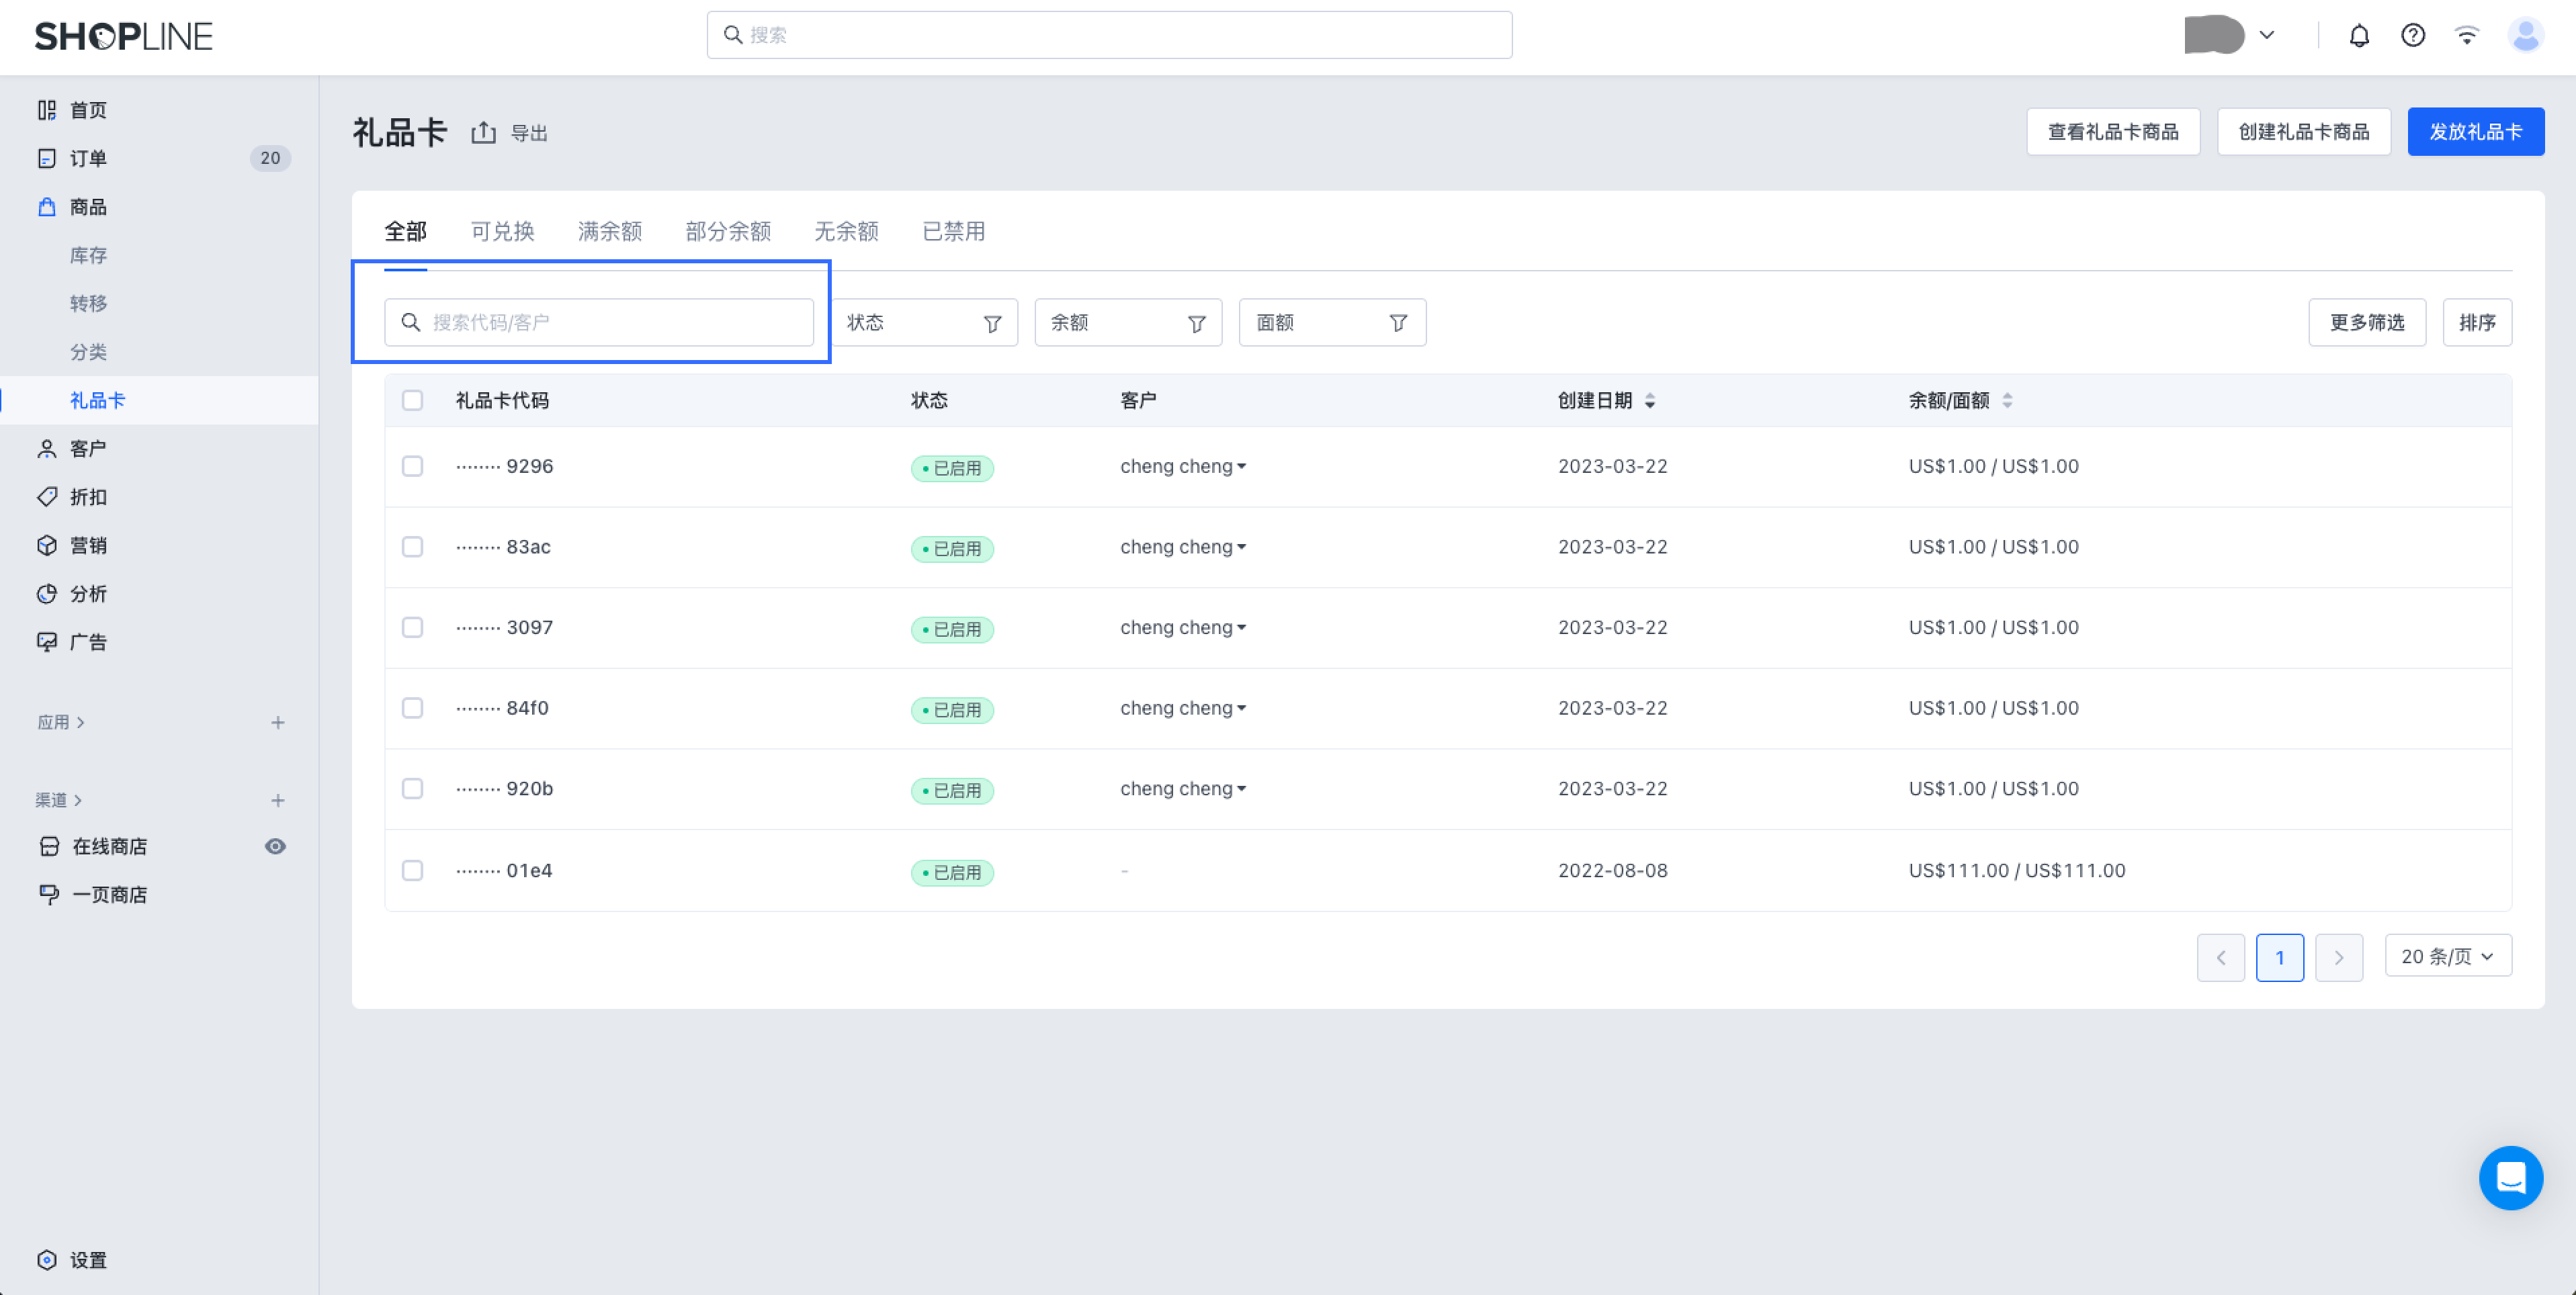Screen dimensions: 2576x1295
Task: Click the 首页 home sidebar icon
Action: pos(47,110)
